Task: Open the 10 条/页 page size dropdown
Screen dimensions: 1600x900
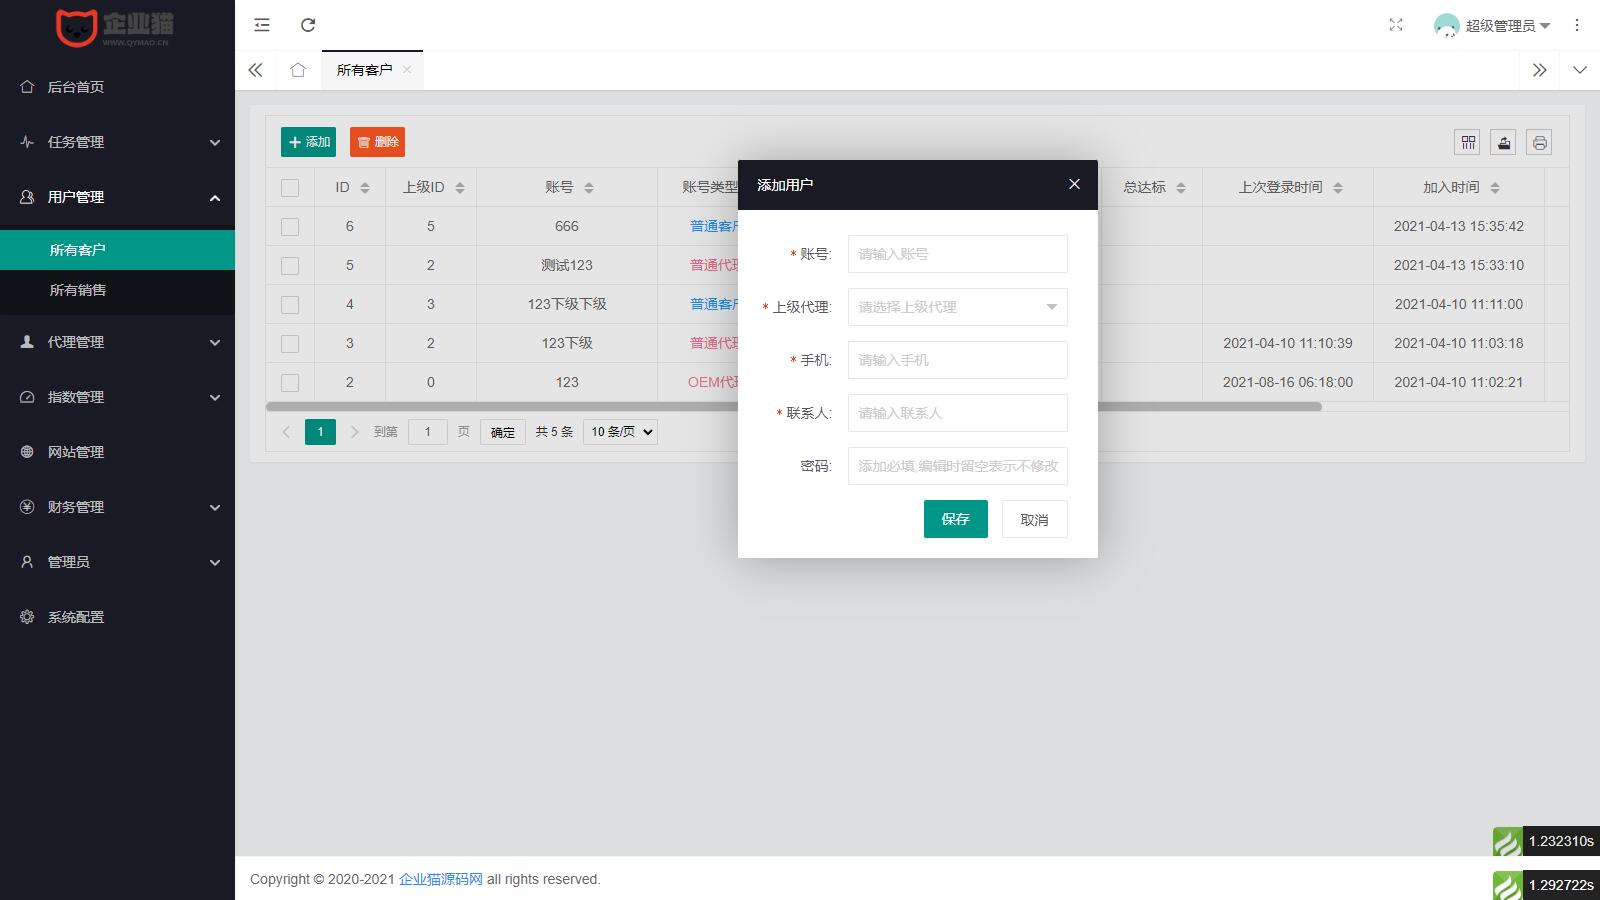Action: click(x=620, y=432)
